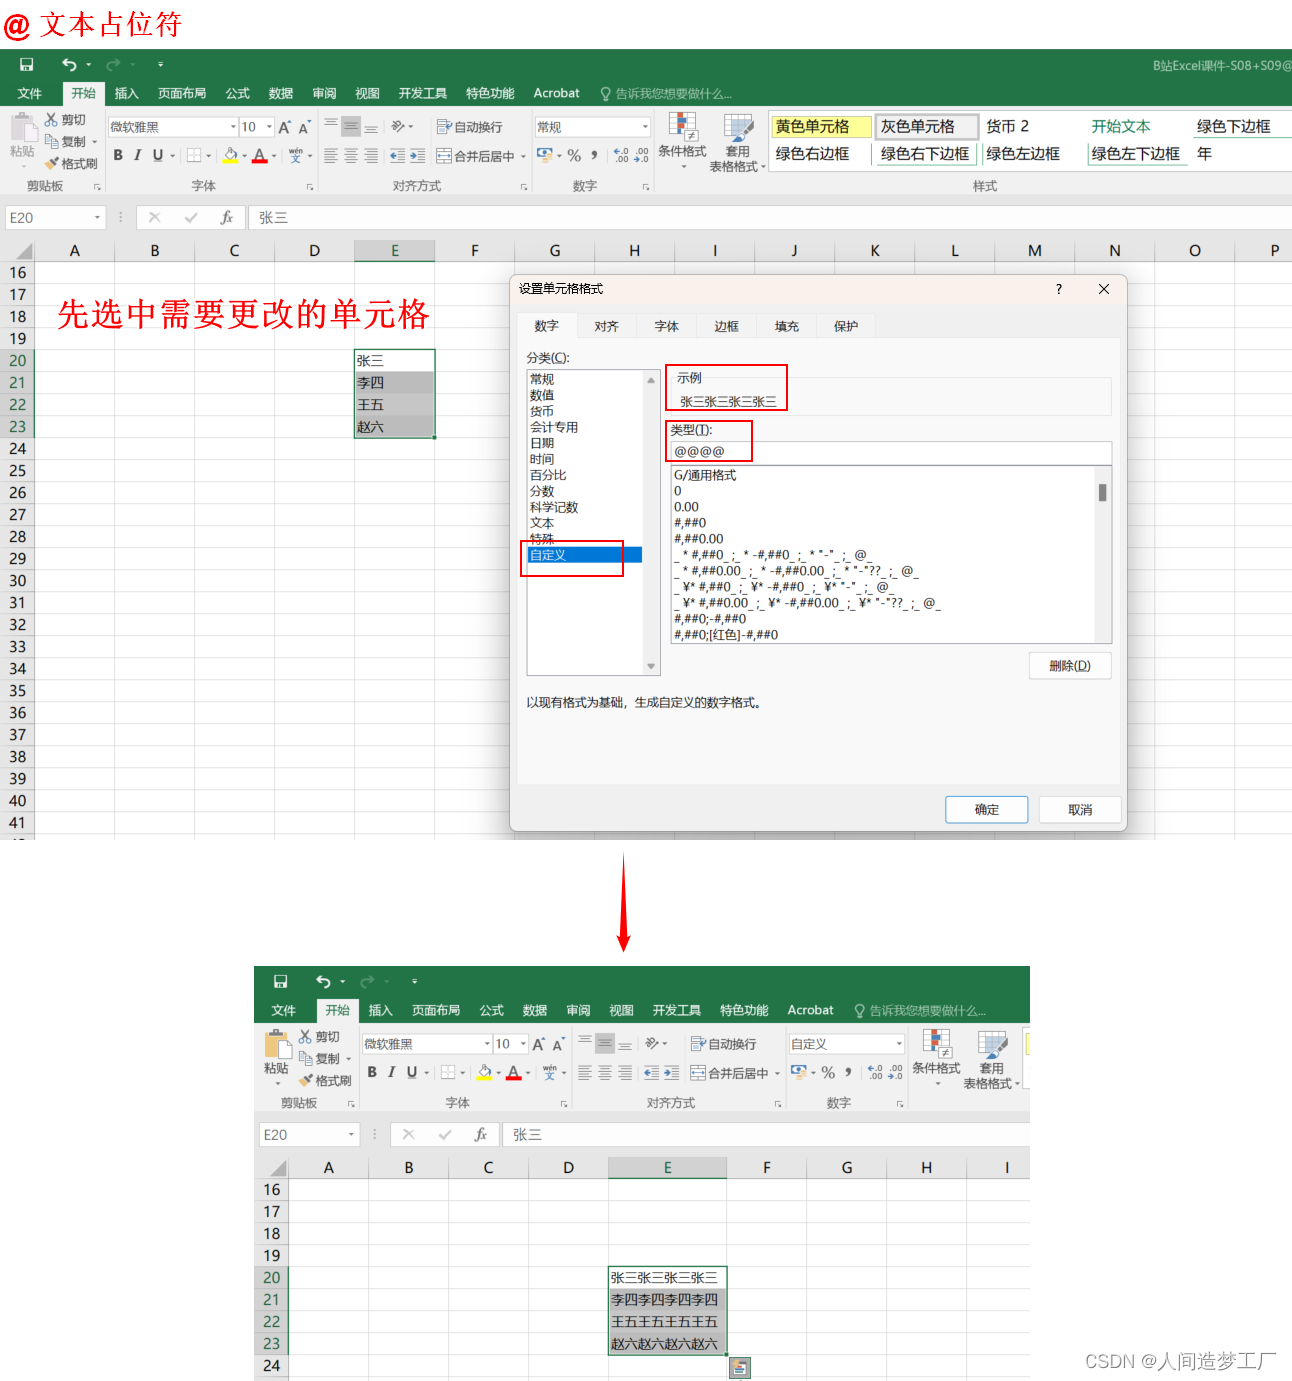The width and height of the screenshot is (1292, 1381).
Task: Click phonetic guide (wén) icon in upper ribbon
Action: (x=295, y=155)
